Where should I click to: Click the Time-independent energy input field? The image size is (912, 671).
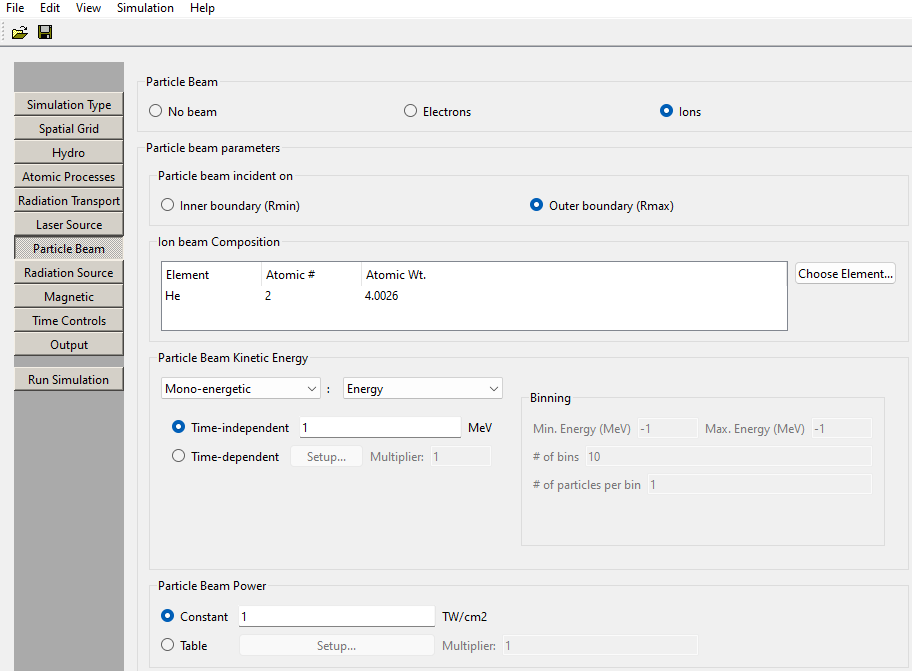380,427
